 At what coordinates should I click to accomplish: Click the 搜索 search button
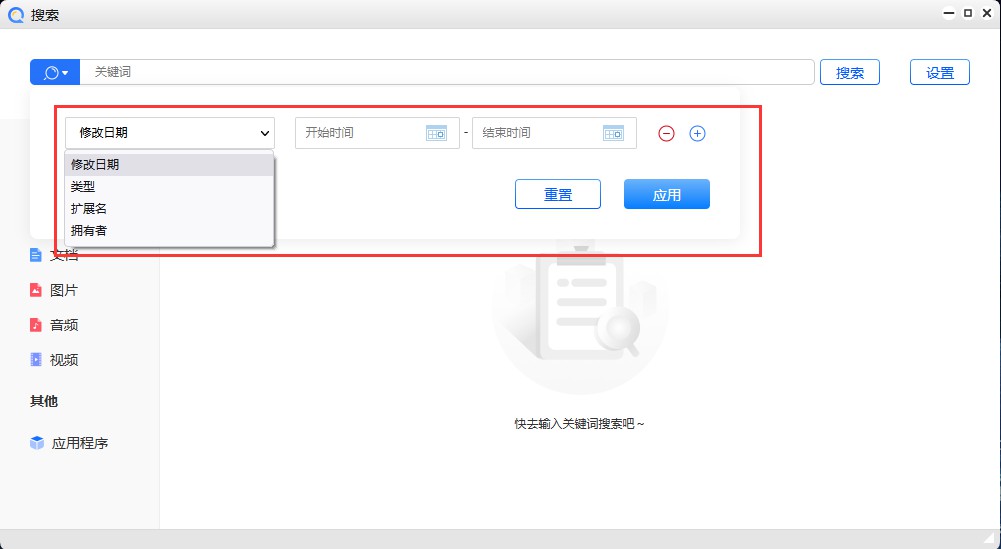click(849, 72)
